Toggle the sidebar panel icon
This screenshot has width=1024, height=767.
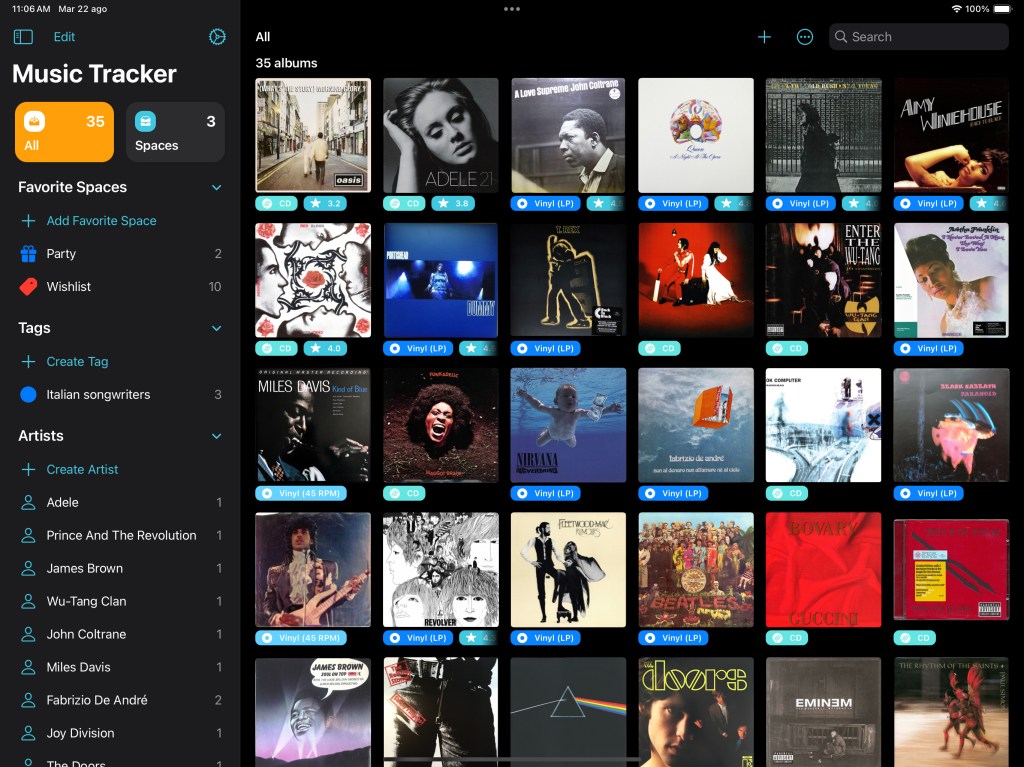[24, 37]
